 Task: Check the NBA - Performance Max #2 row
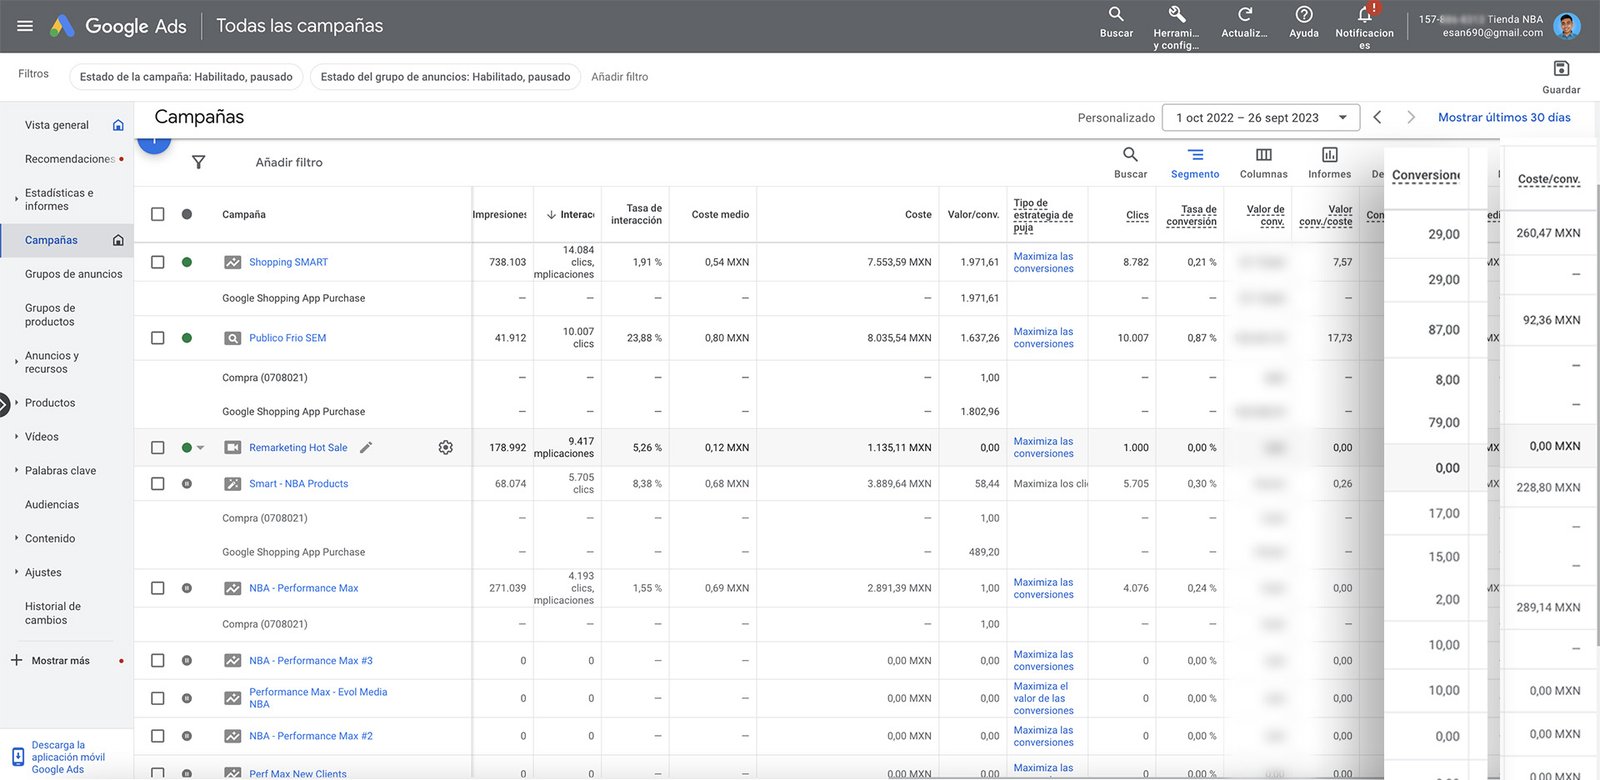click(157, 736)
